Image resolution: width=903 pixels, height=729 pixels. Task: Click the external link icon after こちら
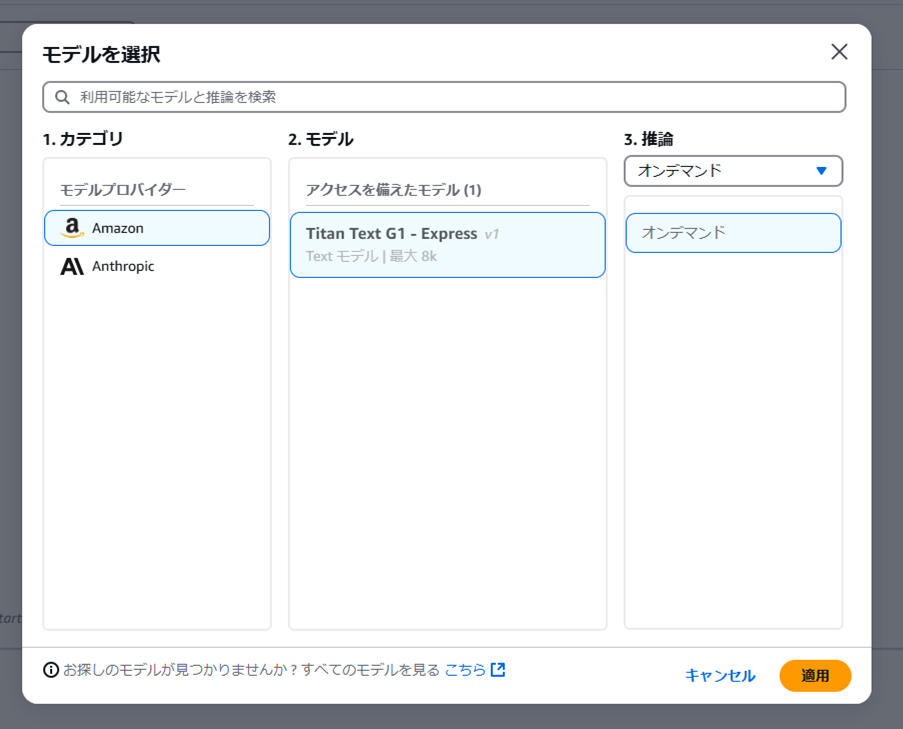[x=498, y=669]
